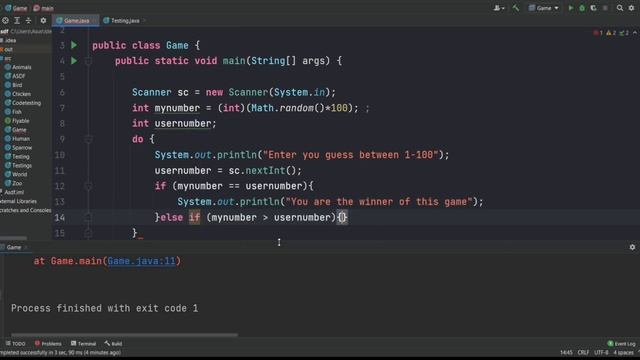Start debugging with the green bug icon
The image size is (640, 360).
click(x=582, y=8)
